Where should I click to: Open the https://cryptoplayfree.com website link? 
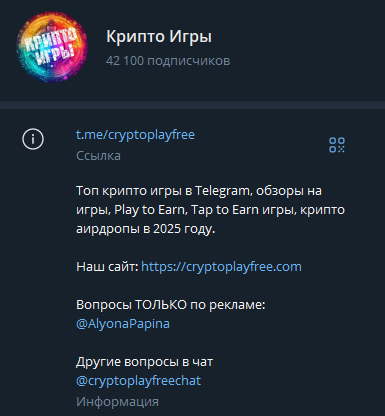[221, 267]
